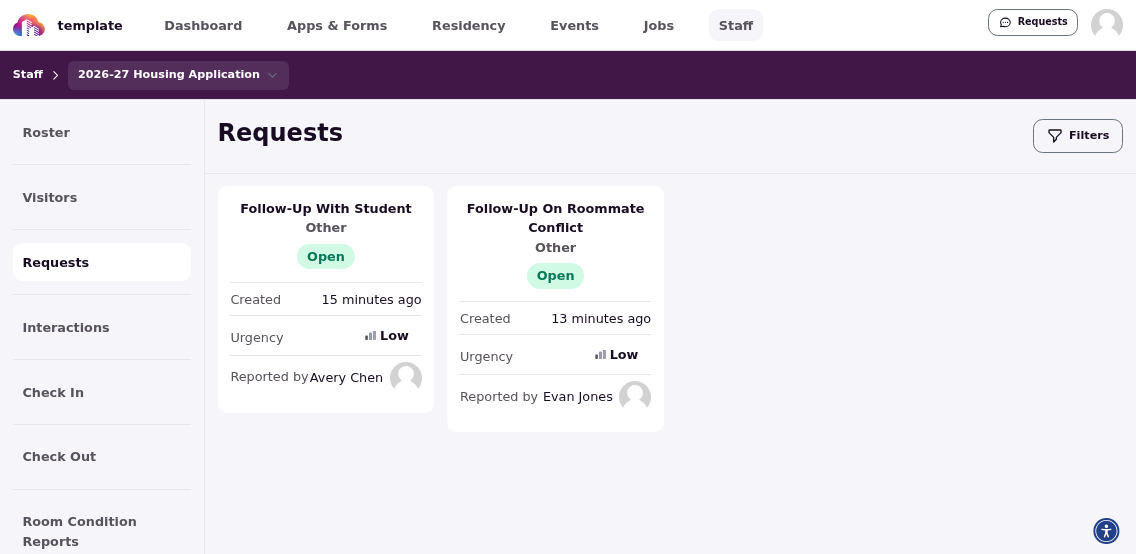Click the Open status badge on Roommate Conflict card
The image size is (1136, 554).
click(555, 276)
